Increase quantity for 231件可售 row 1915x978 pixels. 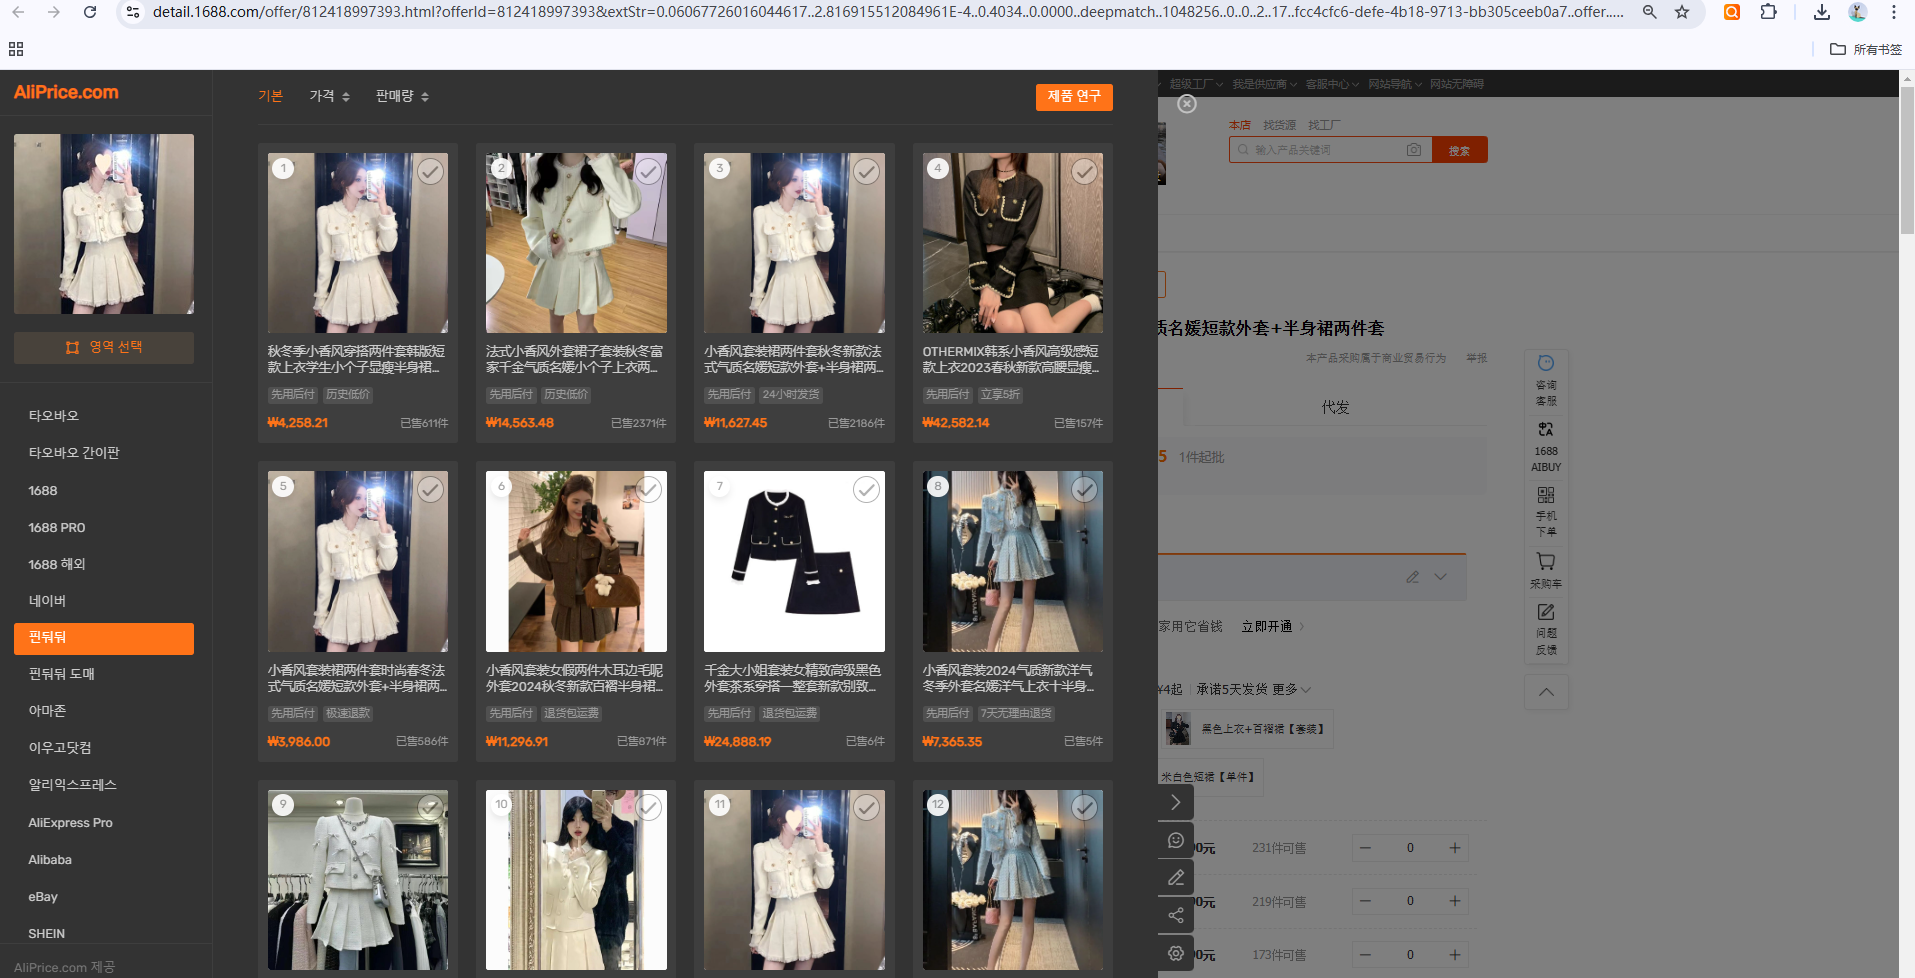1455,848
